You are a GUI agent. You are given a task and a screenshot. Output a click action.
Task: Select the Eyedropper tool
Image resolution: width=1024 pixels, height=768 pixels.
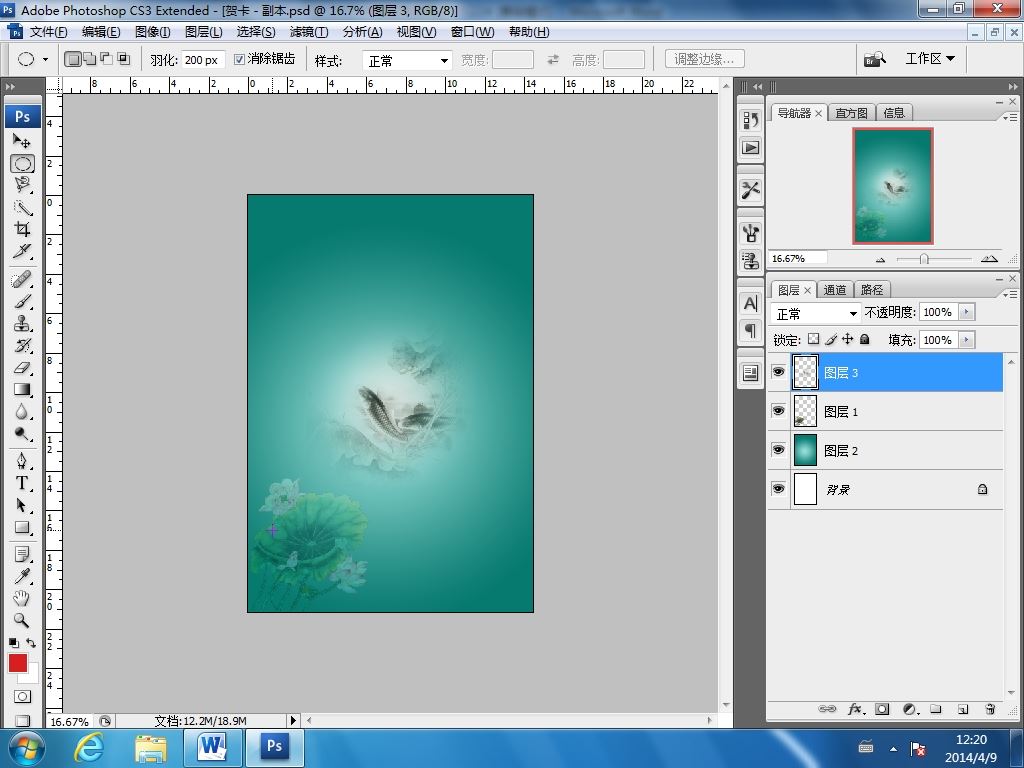[x=22, y=576]
